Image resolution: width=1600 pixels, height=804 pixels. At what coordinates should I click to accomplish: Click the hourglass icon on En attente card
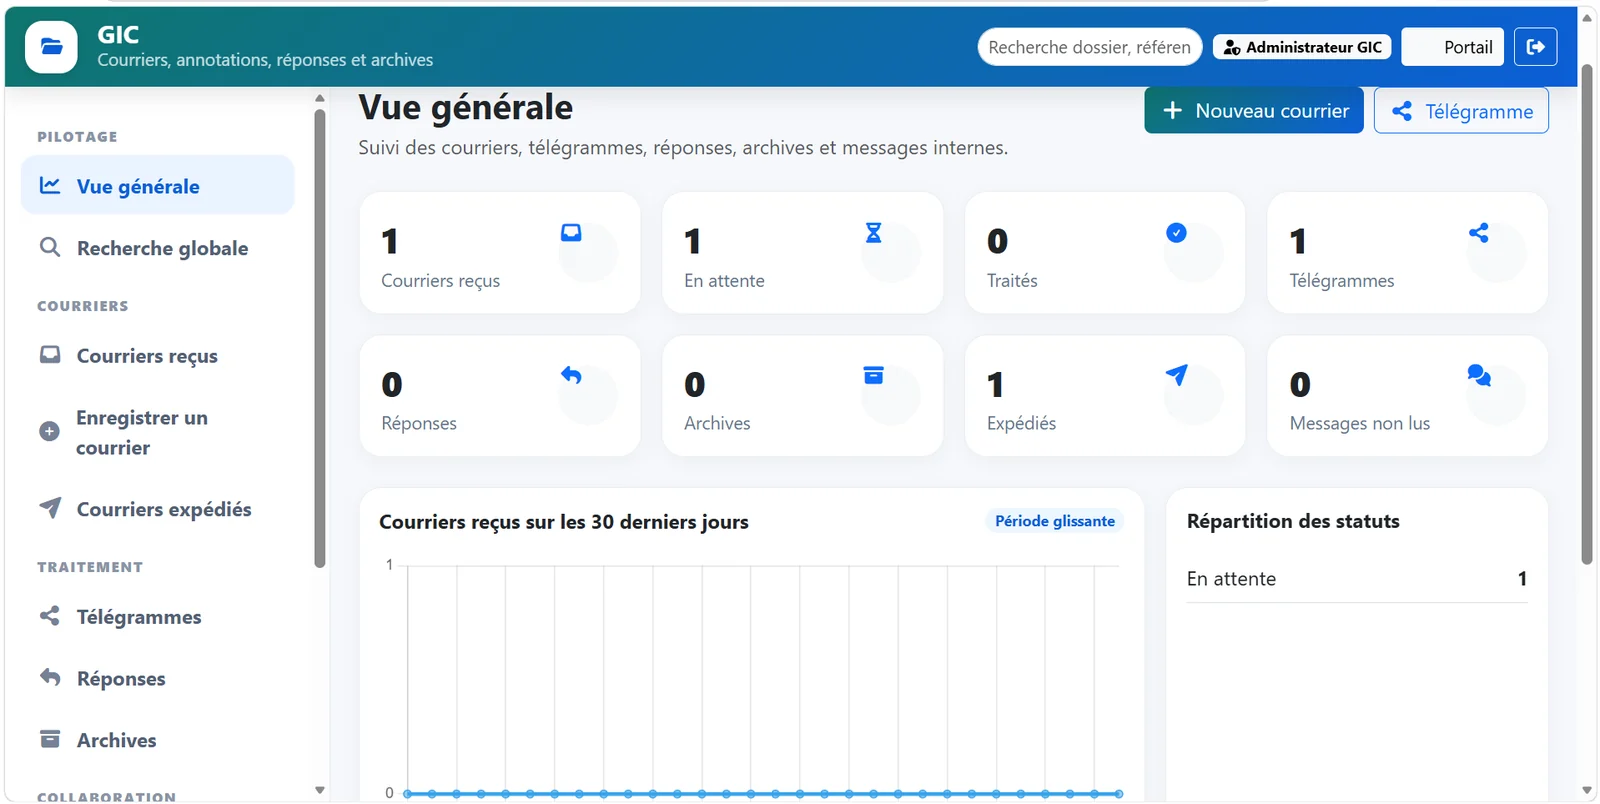[874, 232]
